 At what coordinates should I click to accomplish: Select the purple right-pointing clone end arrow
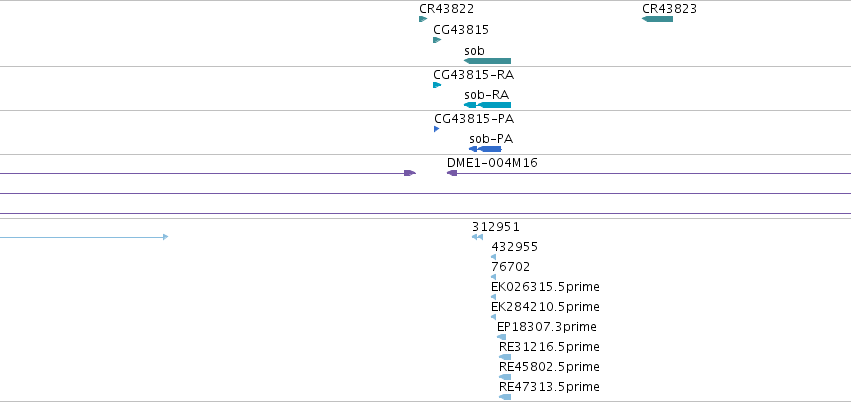(410, 173)
